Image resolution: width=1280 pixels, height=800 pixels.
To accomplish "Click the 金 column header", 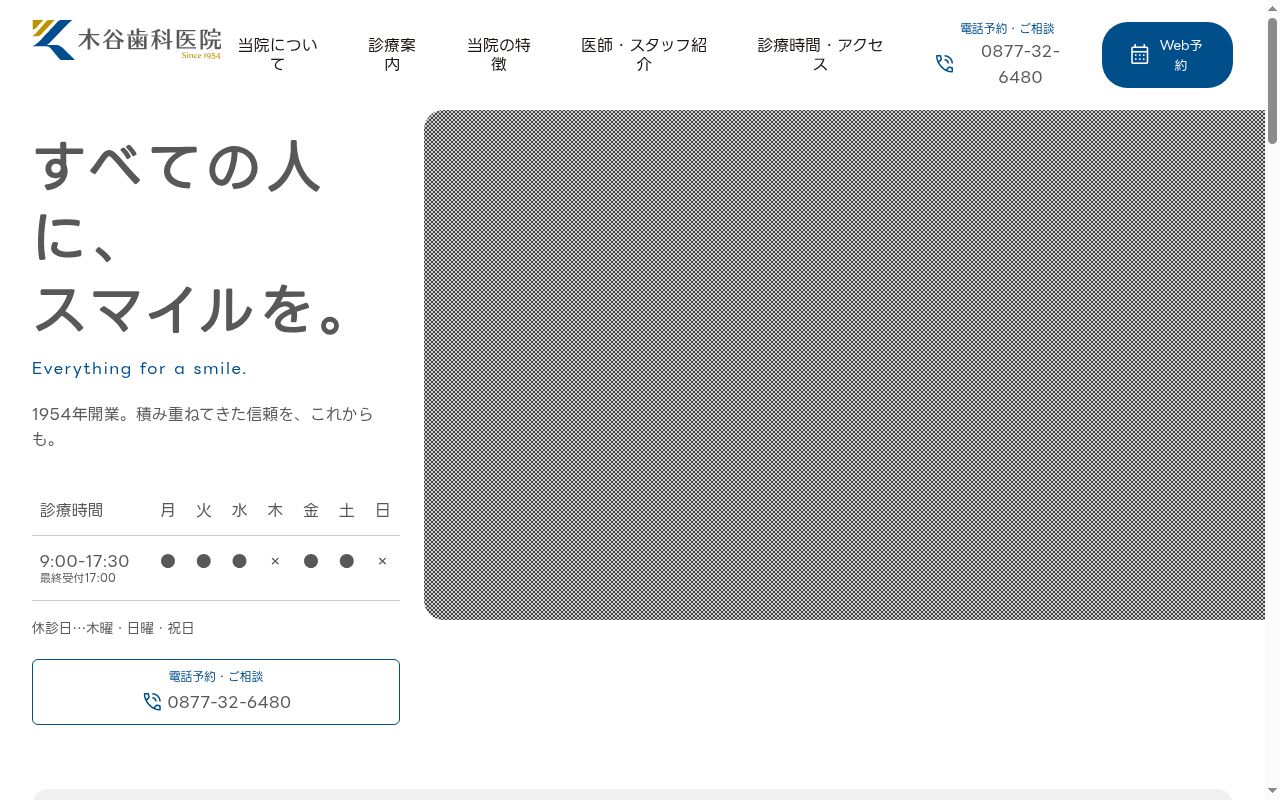I will pos(311,510).
